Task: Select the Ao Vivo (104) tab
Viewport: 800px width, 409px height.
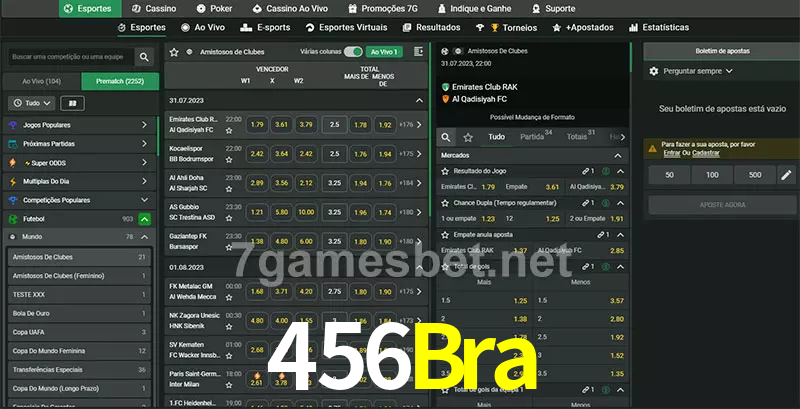Action: coord(42,81)
